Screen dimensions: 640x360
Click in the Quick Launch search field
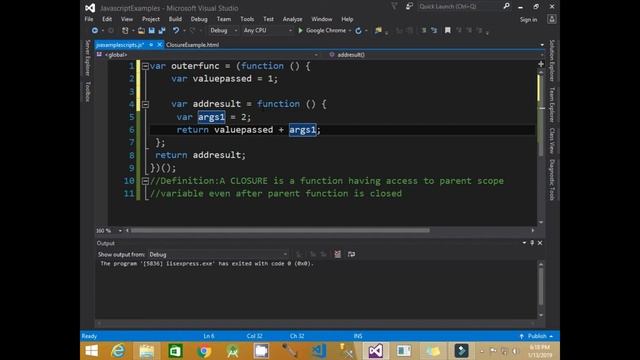pyautogui.click(x=458, y=7)
